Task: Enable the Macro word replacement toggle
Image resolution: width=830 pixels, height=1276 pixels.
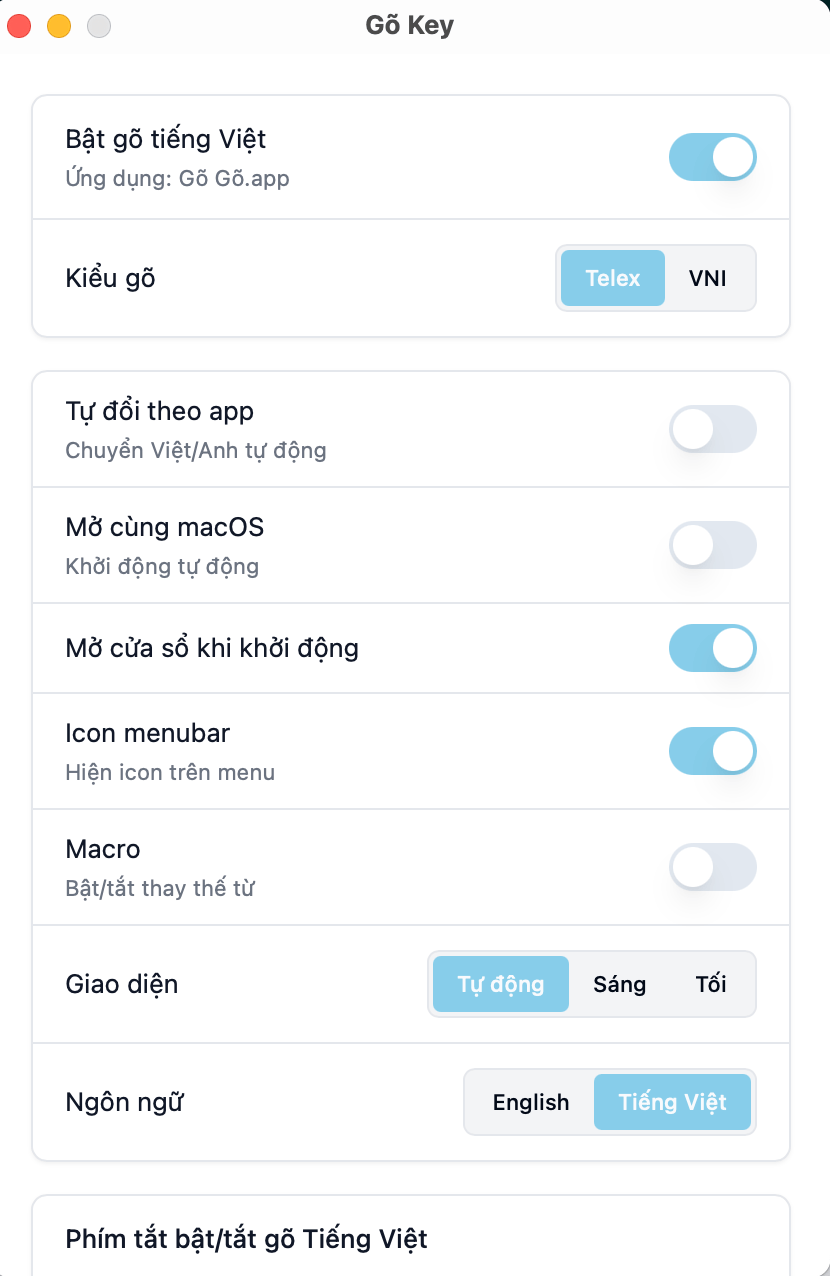Action: coord(712,867)
